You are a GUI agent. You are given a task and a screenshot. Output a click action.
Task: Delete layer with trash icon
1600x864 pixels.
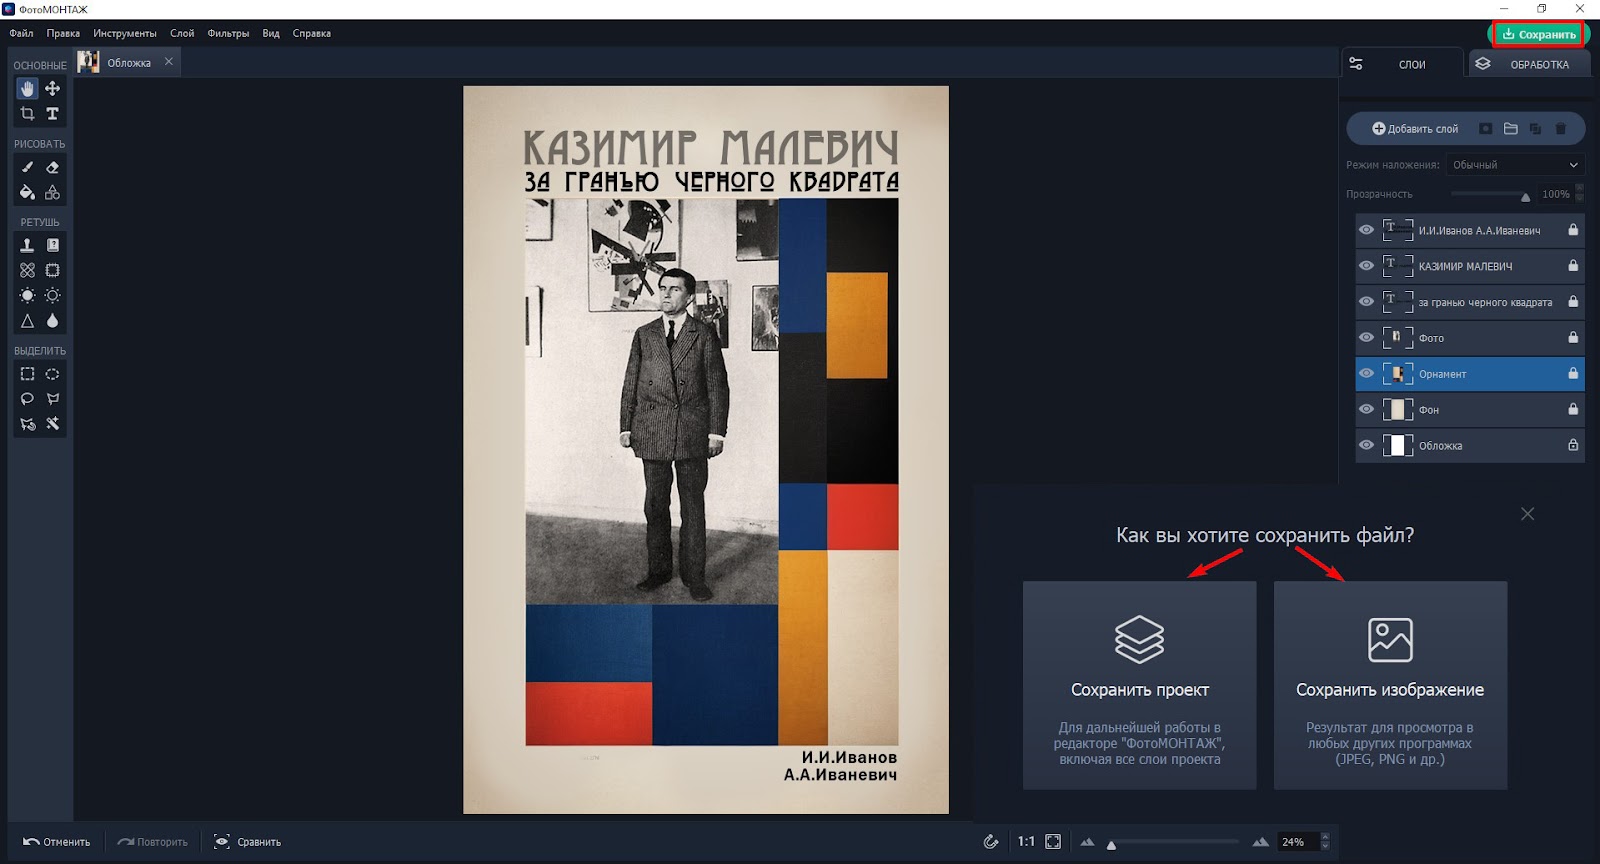[1560, 129]
